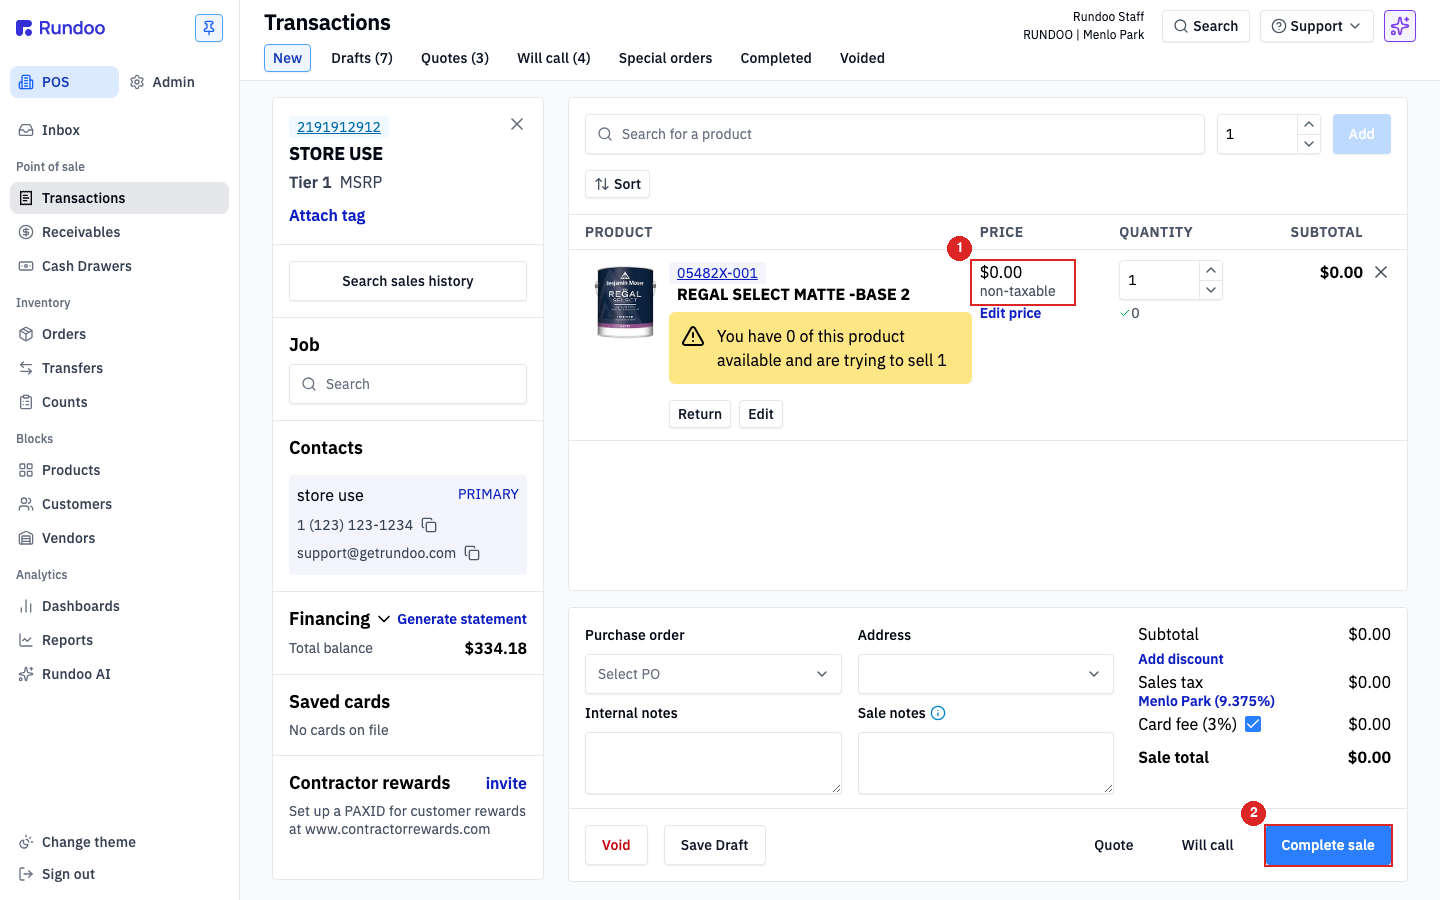Click the Edit price link

tap(1010, 313)
